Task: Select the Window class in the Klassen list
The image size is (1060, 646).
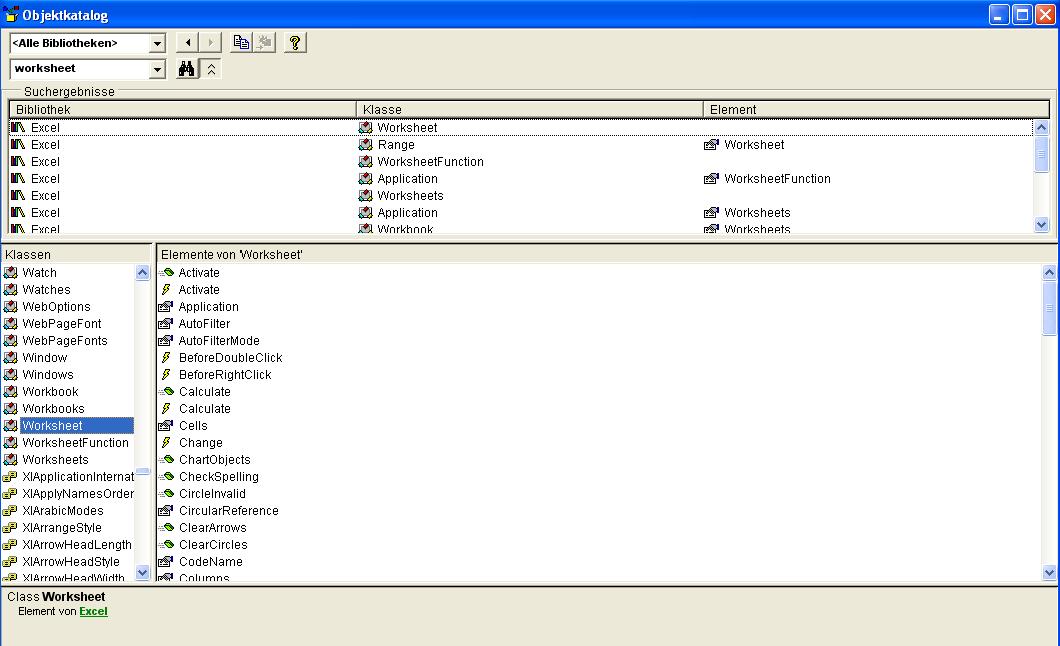Action: pos(45,357)
